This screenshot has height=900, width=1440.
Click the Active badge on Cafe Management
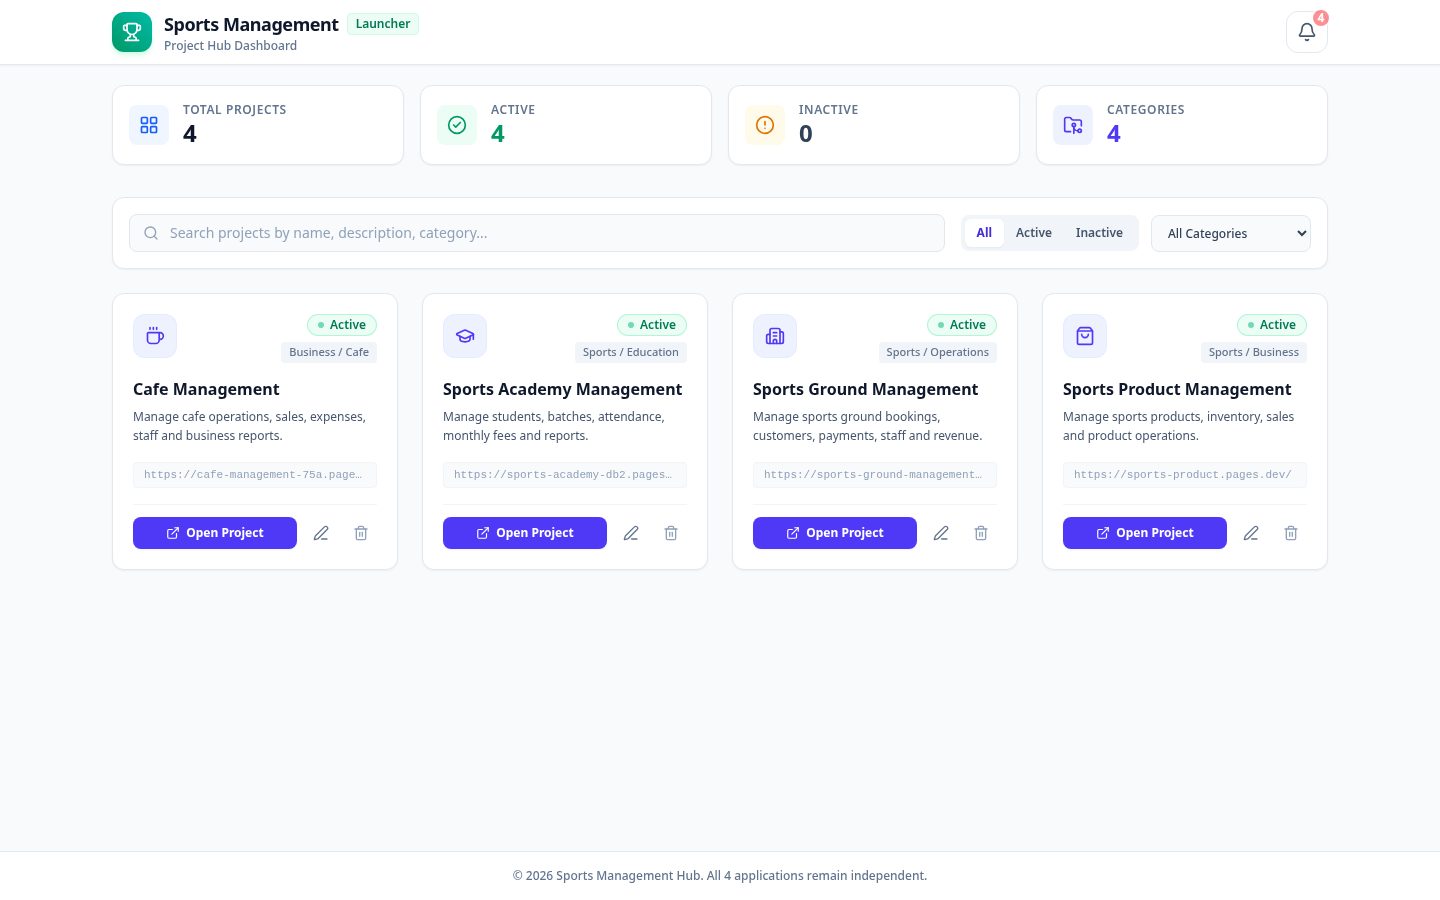click(342, 325)
